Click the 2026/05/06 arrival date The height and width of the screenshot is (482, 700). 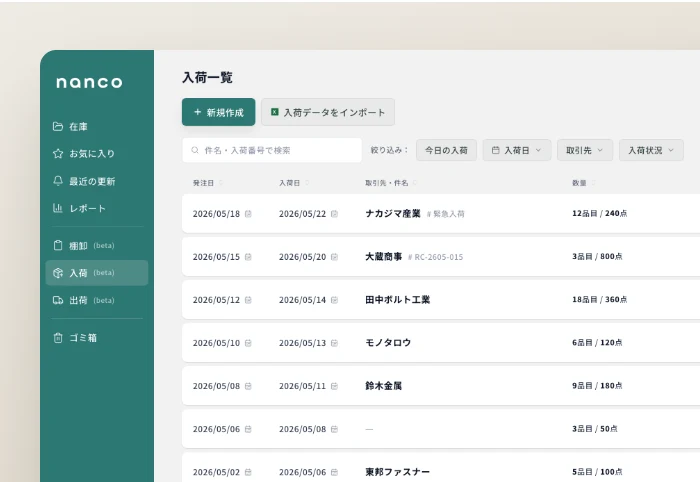point(302,472)
